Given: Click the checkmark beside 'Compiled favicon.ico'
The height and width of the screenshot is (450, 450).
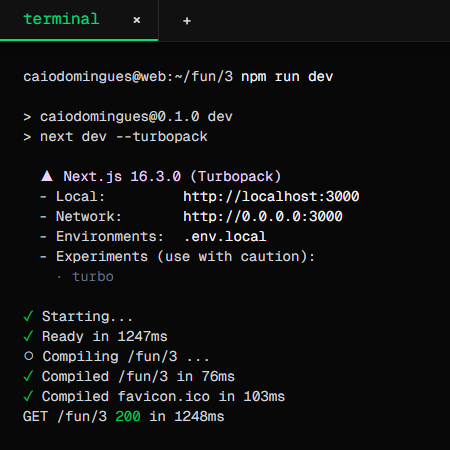Looking at the screenshot, I should pos(29,396).
